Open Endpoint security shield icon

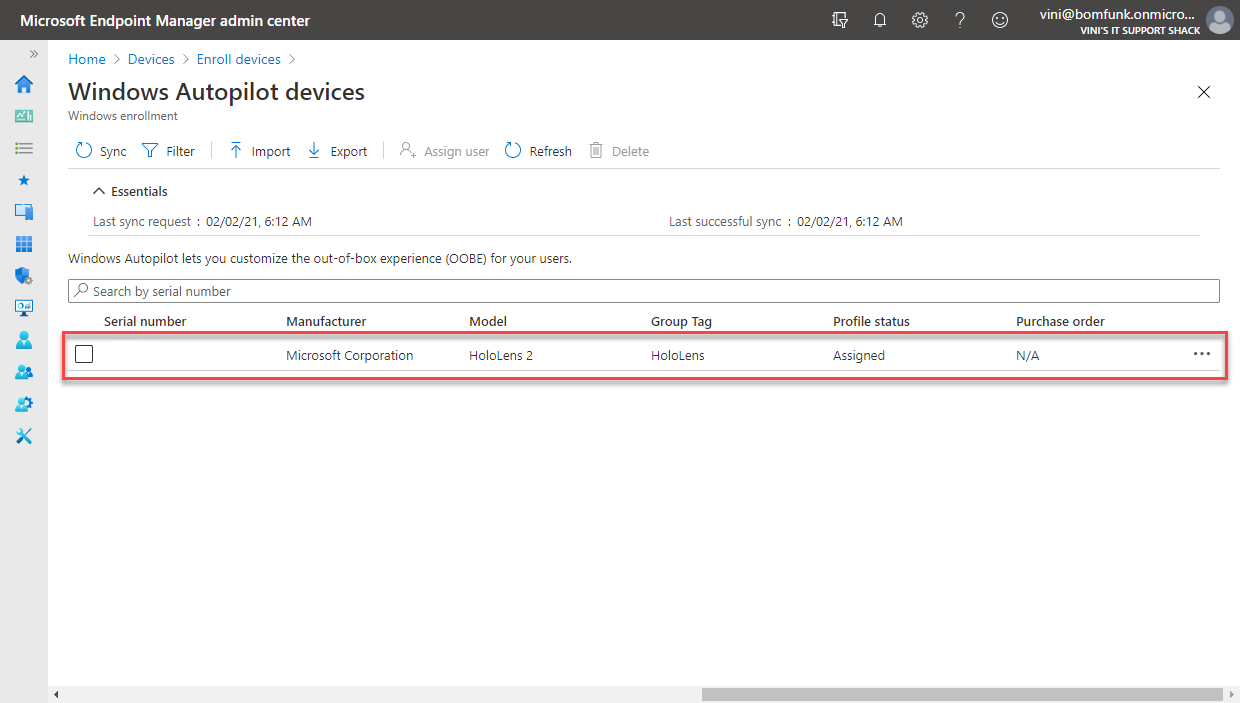pyautogui.click(x=24, y=276)
